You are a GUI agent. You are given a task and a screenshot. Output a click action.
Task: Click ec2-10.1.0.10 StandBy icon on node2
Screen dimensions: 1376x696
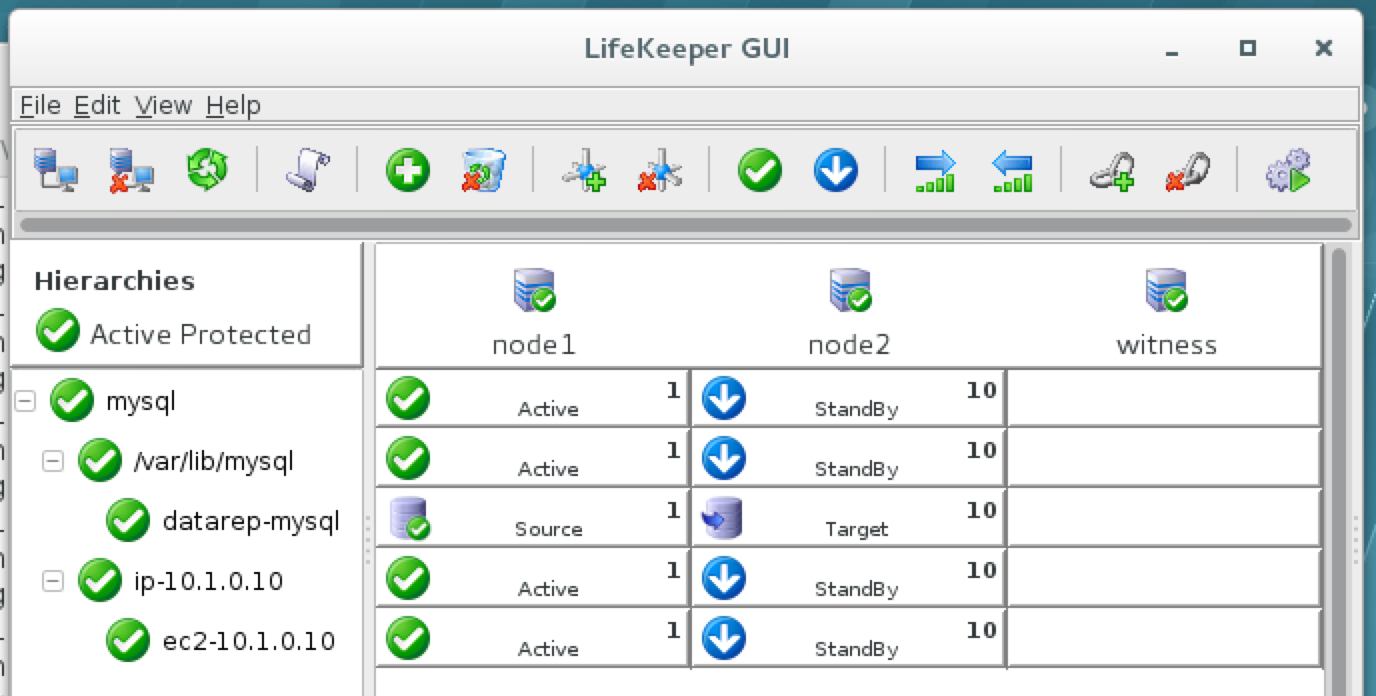pyautogui.click(x=724, y=638)
